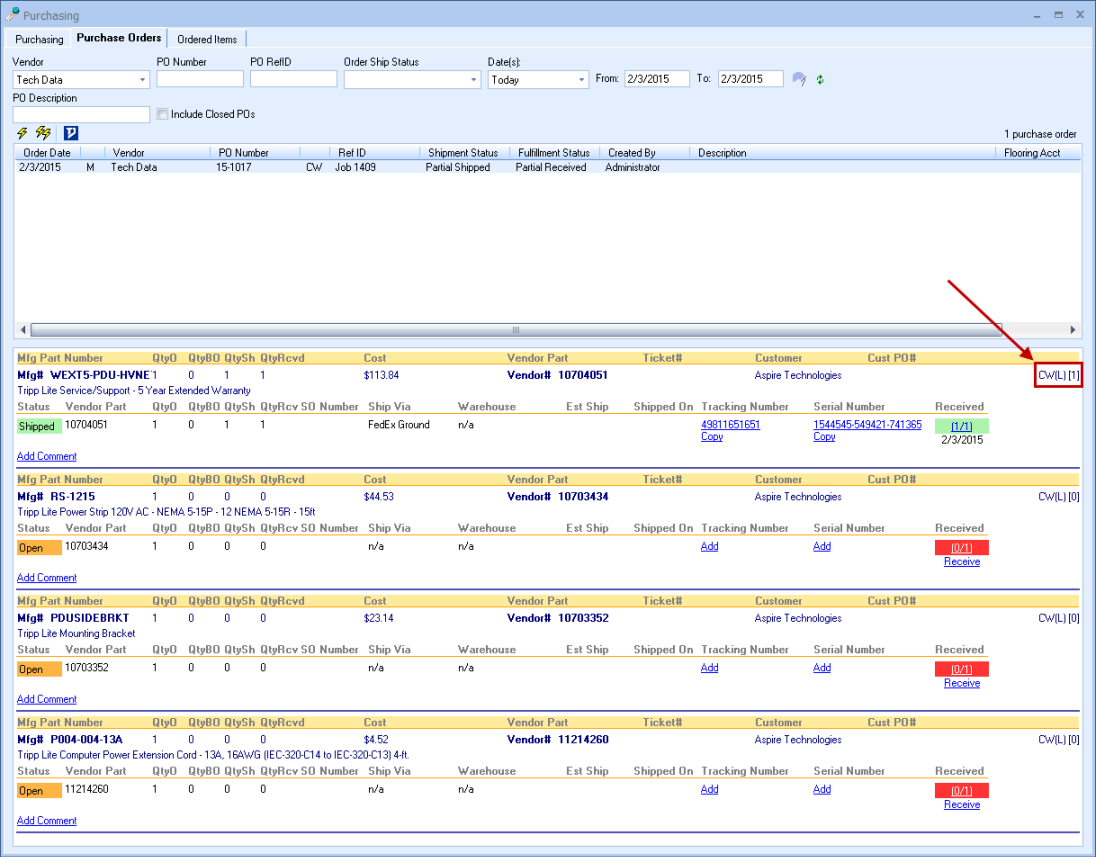Image resolution: width=1096 pixels, height=857 pixels.
Task: Click the single lightning bolt icon
Action: [22, 133]
